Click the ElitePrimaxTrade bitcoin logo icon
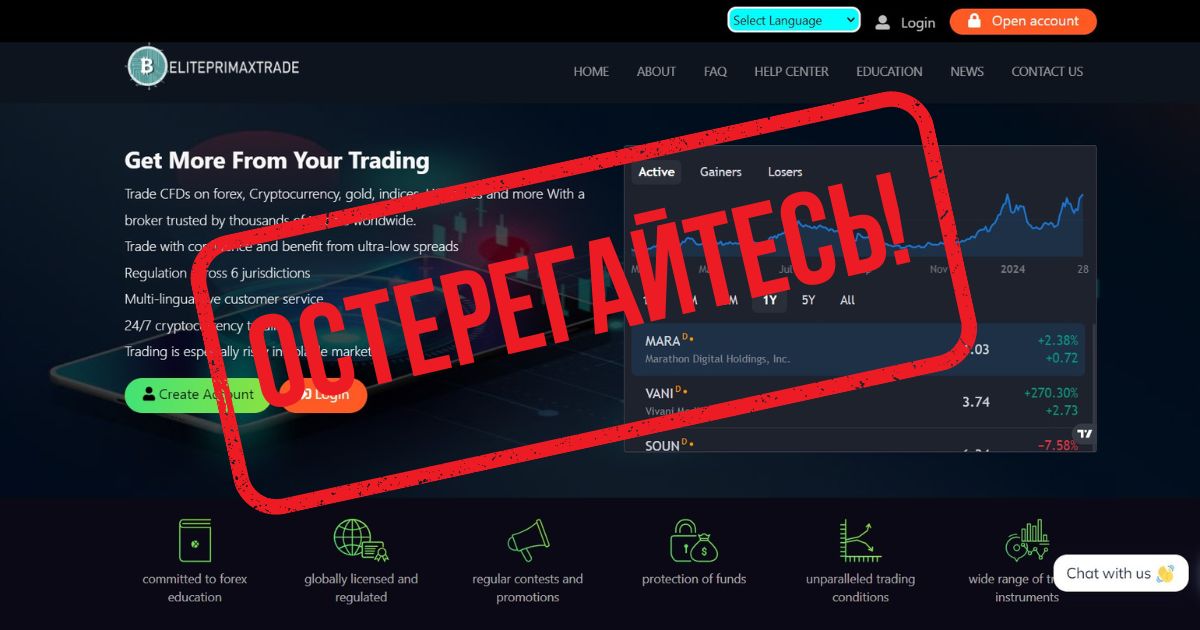Viewport: 1200px width, 630px height. [x=147, y=65]
